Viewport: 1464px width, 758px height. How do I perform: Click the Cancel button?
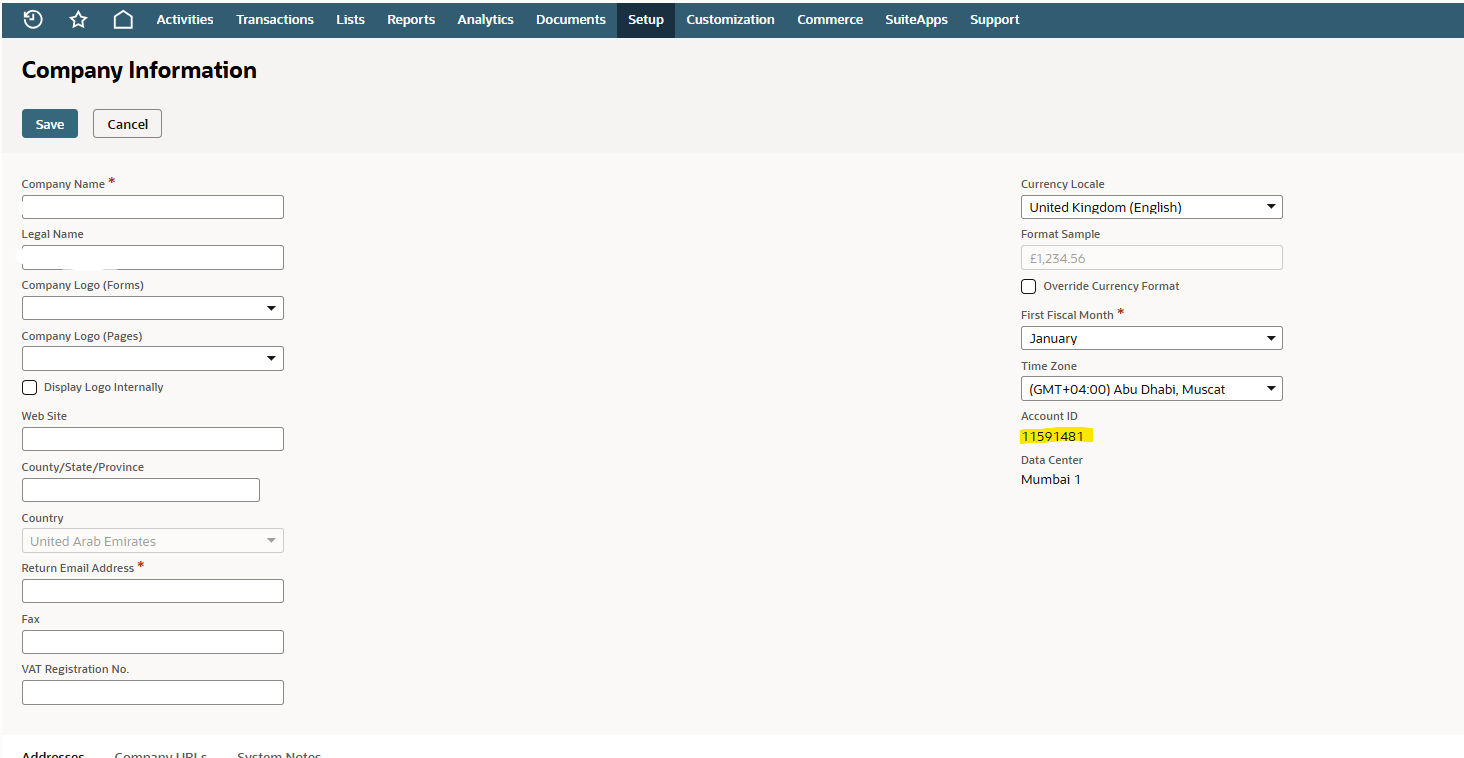tap(128, 124)
